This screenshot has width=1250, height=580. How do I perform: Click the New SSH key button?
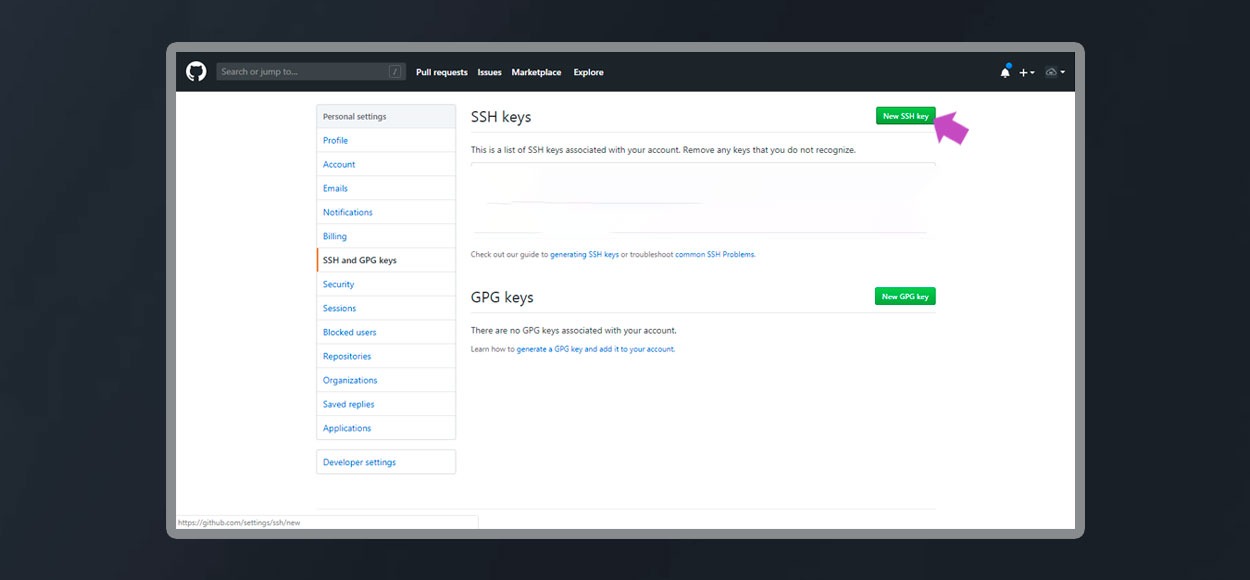905,116
